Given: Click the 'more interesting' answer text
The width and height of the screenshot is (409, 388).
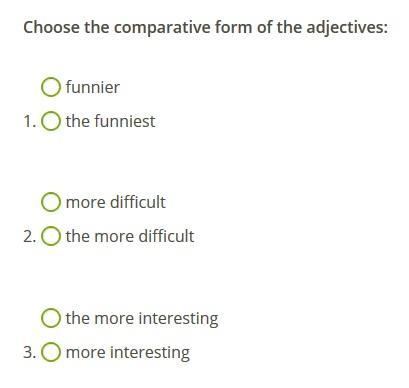Looking at the screenshot, I should point(128,353).
